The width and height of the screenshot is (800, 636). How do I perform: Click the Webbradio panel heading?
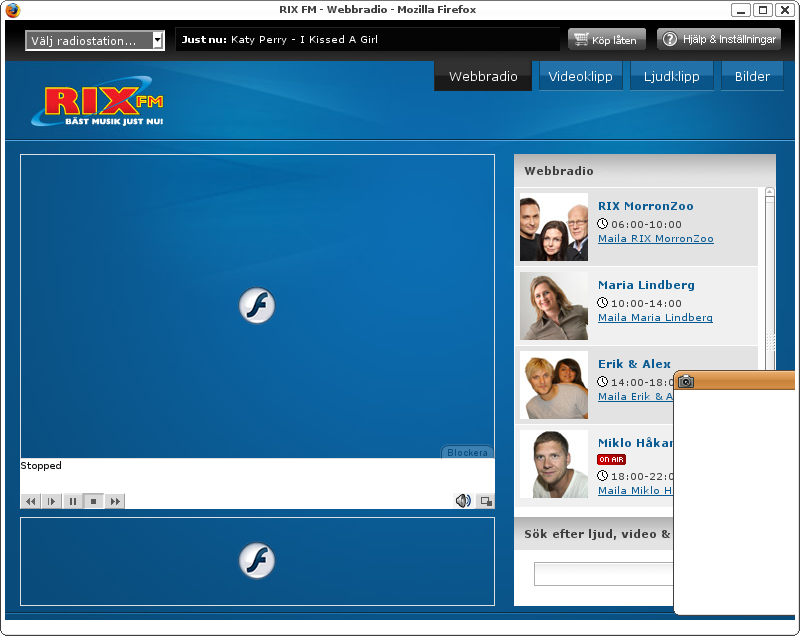point(559,171)
